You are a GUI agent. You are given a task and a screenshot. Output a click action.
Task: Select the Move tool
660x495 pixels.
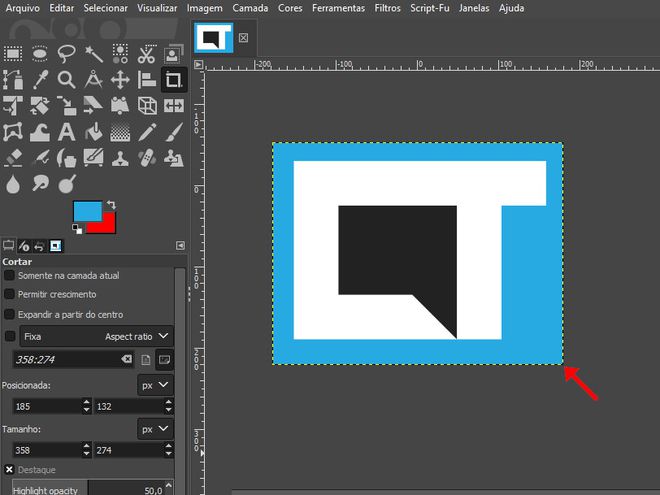[120, 80]
